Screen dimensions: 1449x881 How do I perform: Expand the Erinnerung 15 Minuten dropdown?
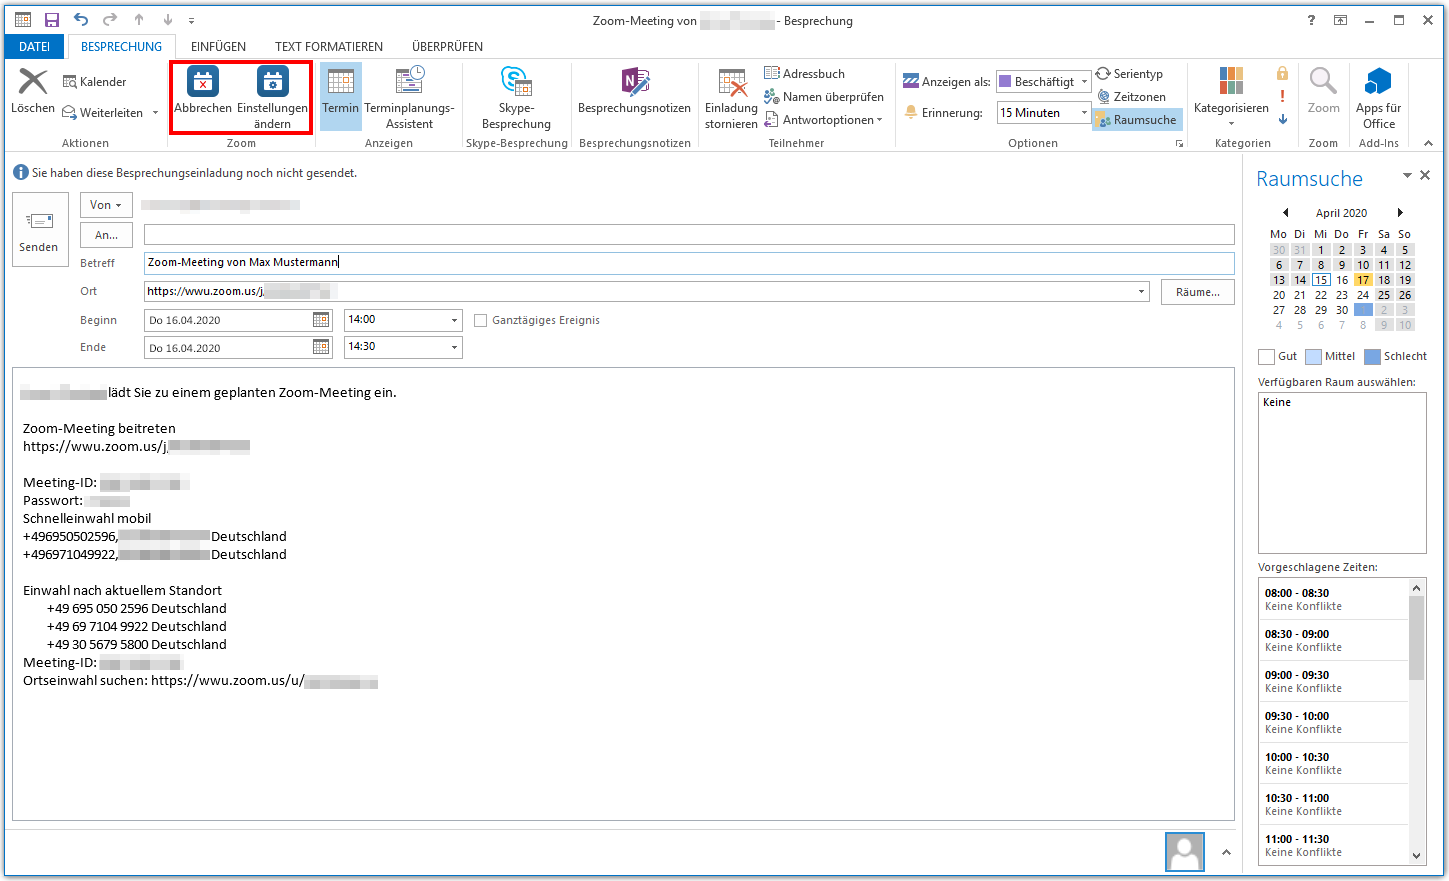click(1084, 113)
